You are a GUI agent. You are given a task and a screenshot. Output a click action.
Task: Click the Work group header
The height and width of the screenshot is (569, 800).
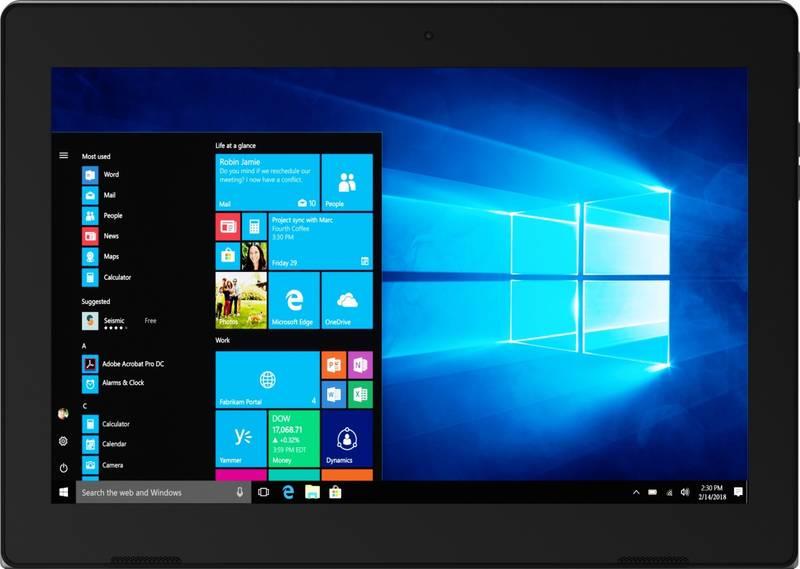point(222,340)
